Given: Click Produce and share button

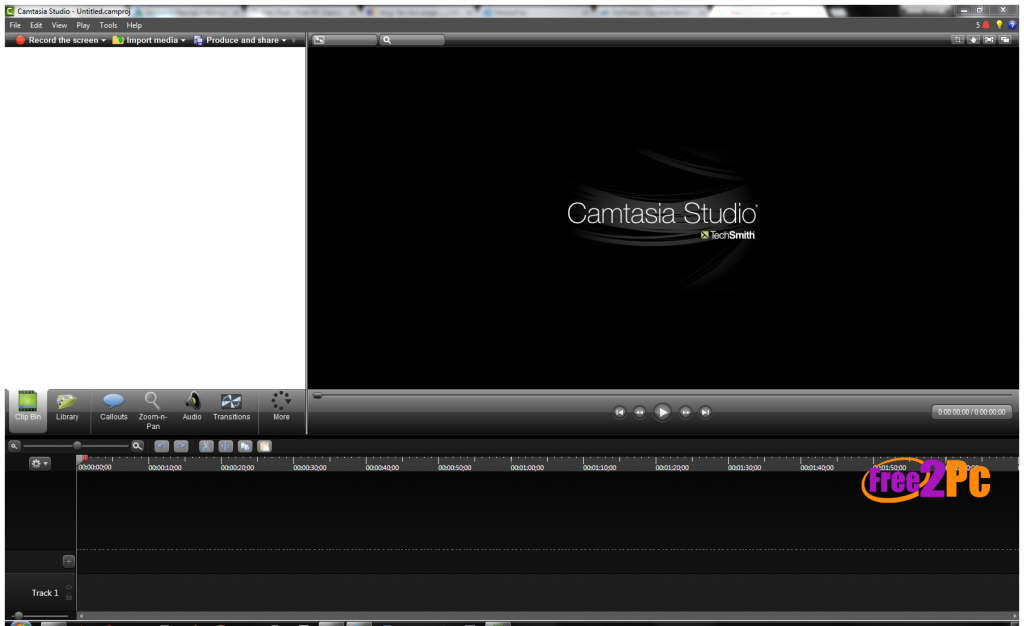Looking at the screenshot, I should tap(236, 40).
